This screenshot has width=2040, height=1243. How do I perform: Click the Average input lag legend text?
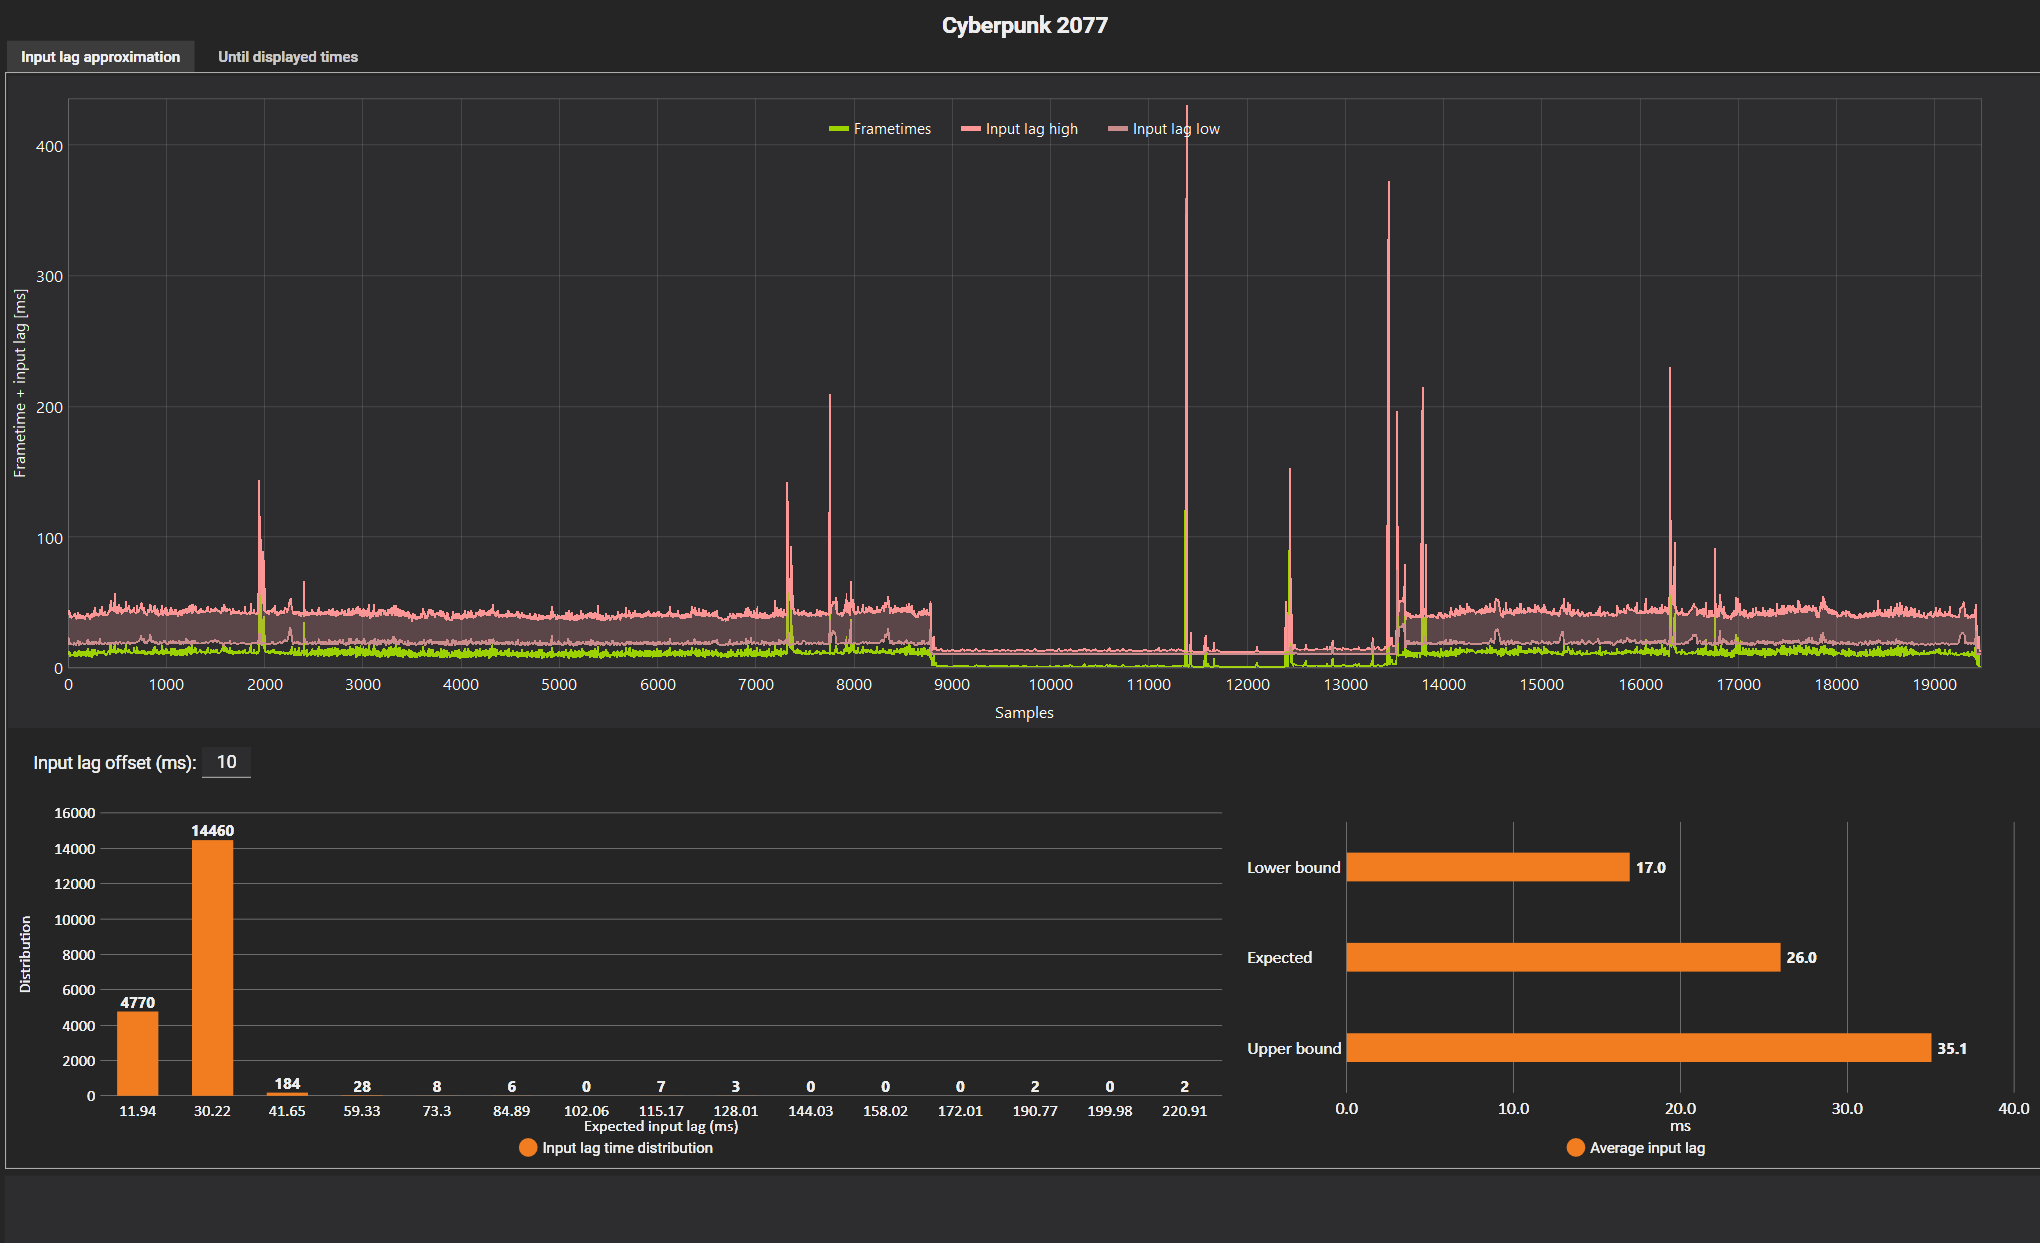[x=1647, y=1148]
